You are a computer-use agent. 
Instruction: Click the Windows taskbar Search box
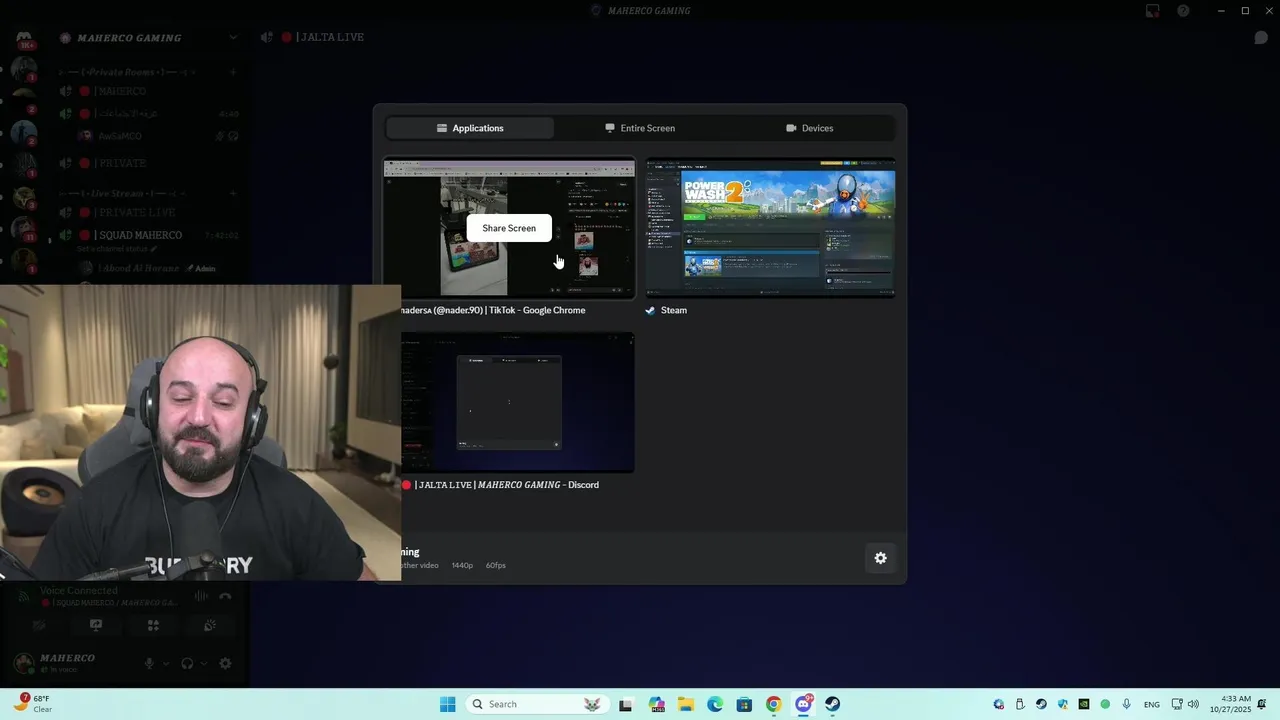tap(537, 704)
